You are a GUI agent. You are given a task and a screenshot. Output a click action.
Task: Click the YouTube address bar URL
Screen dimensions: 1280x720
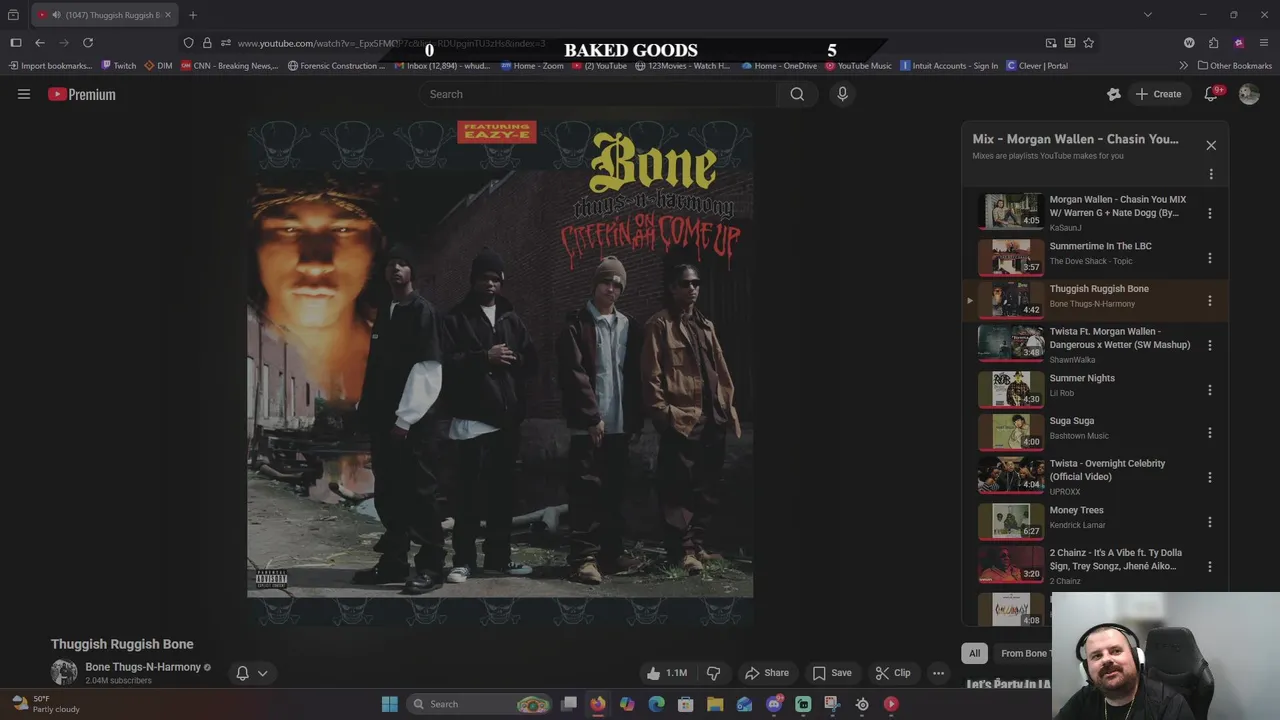coord(390,43)
